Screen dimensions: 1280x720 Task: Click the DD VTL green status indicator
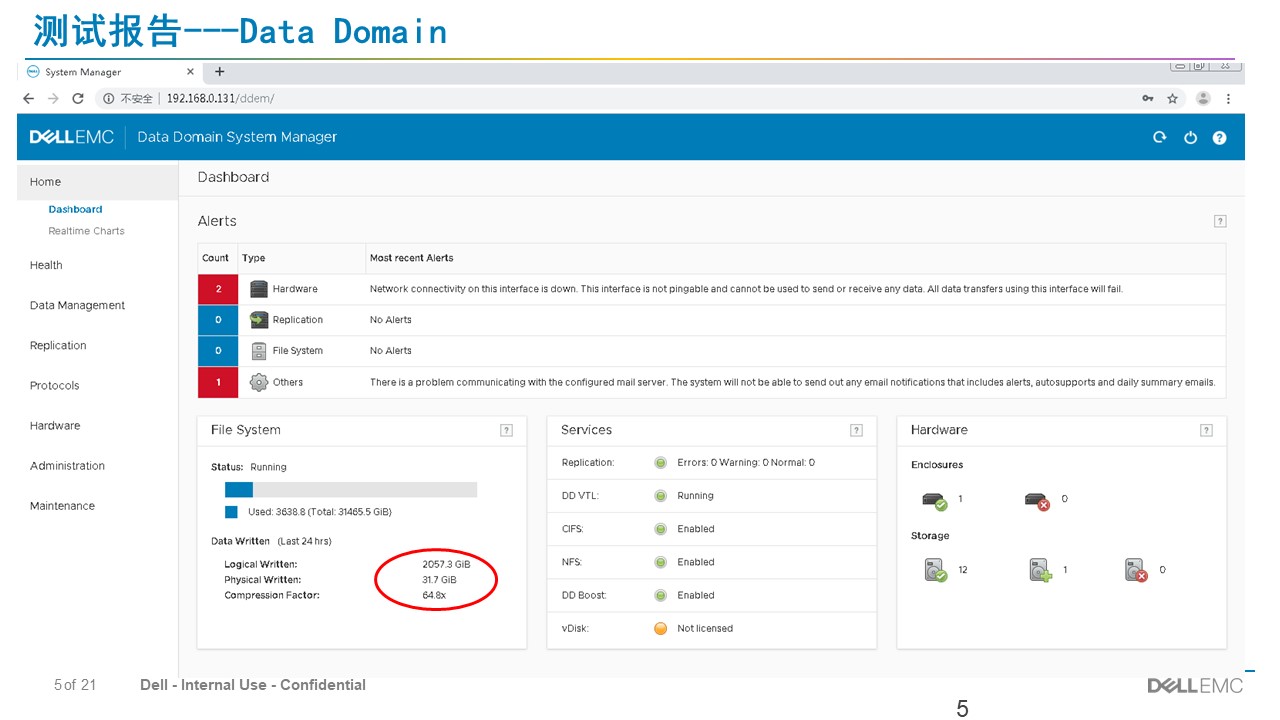660,496
